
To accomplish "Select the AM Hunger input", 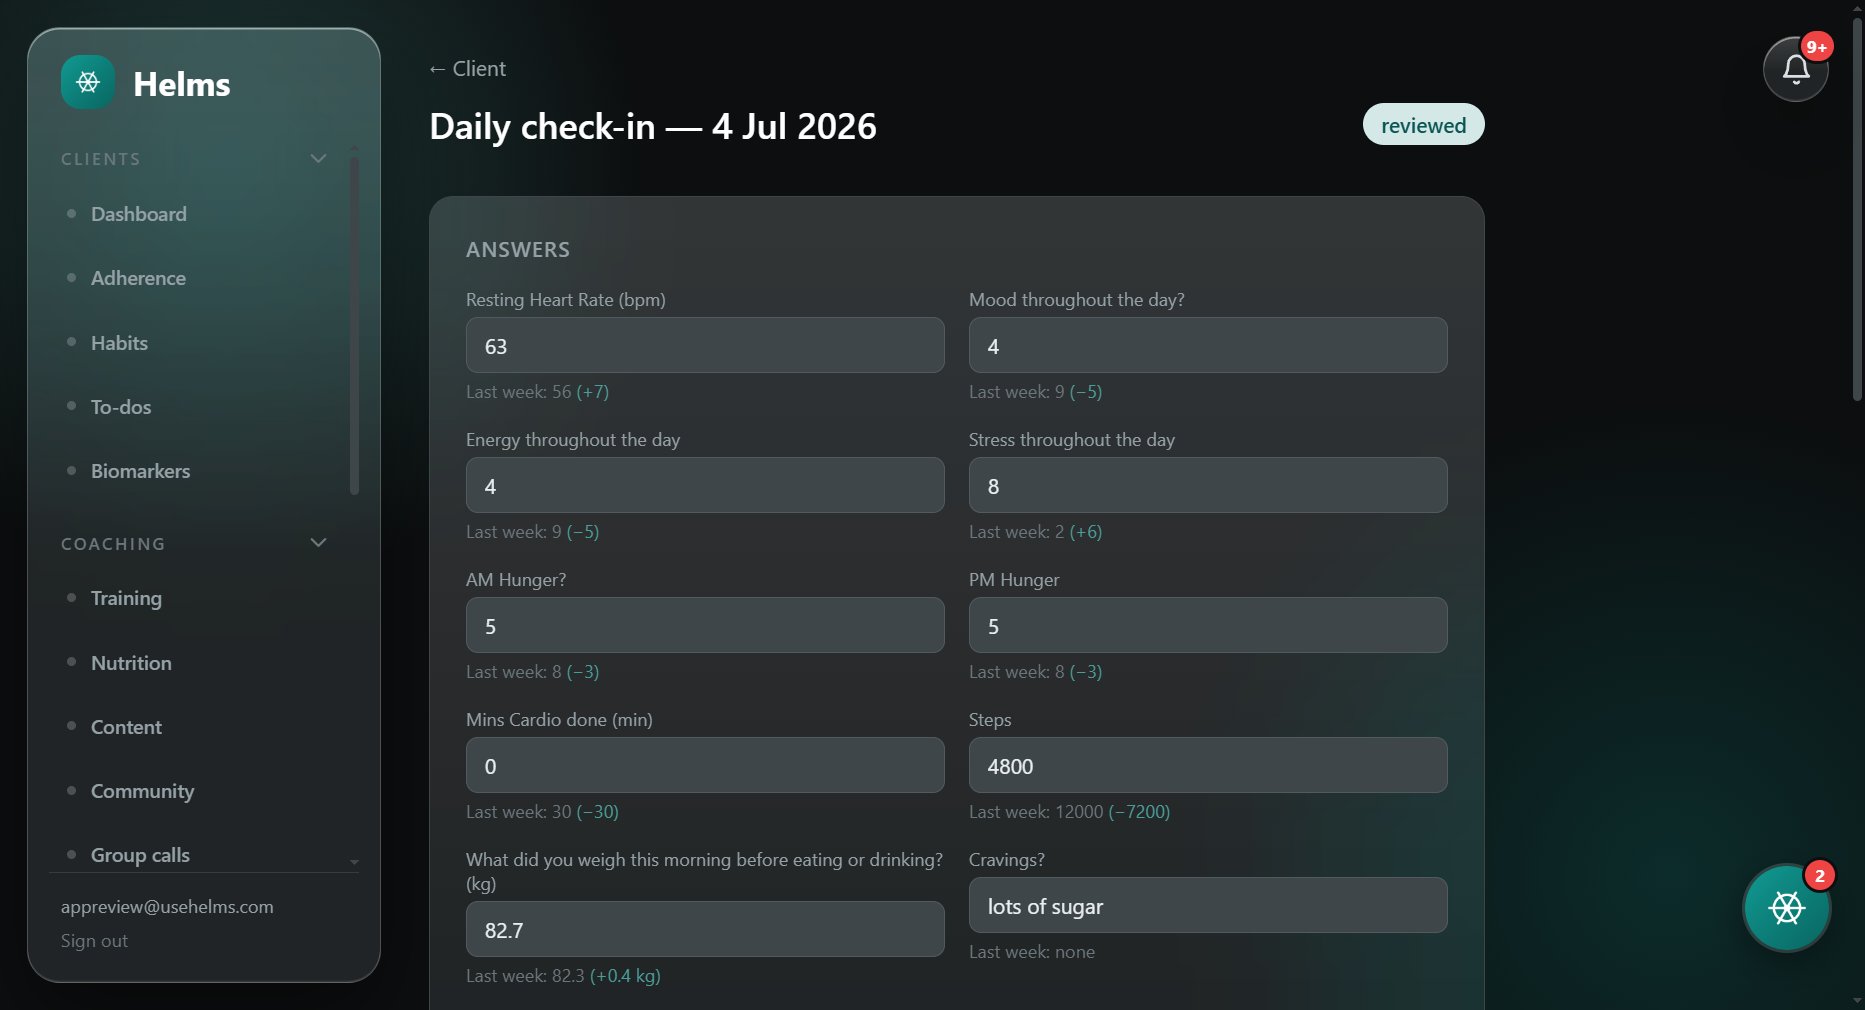I will [x=705, y=626].
